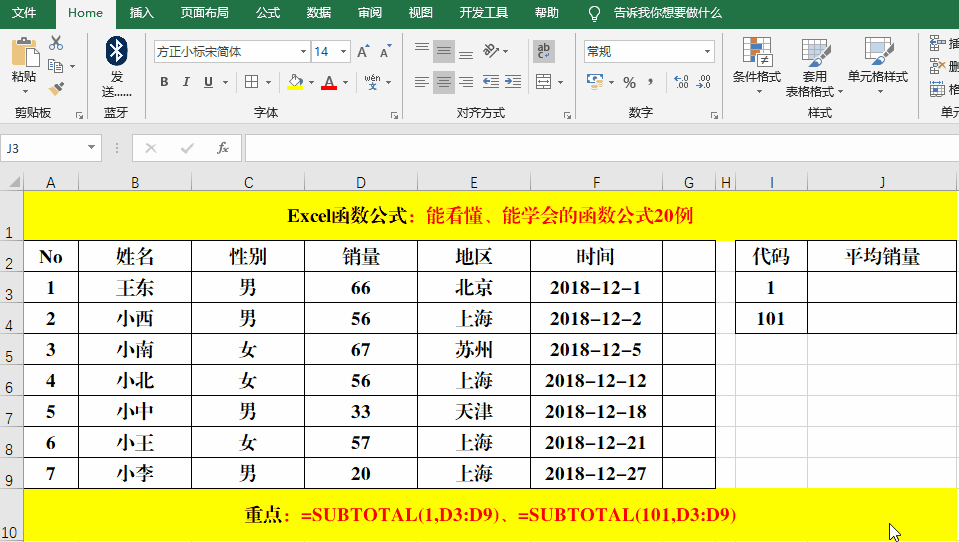Switch to the 视图 tab
The height and width of the screenshot is (542, 959).
coord(420,13)
